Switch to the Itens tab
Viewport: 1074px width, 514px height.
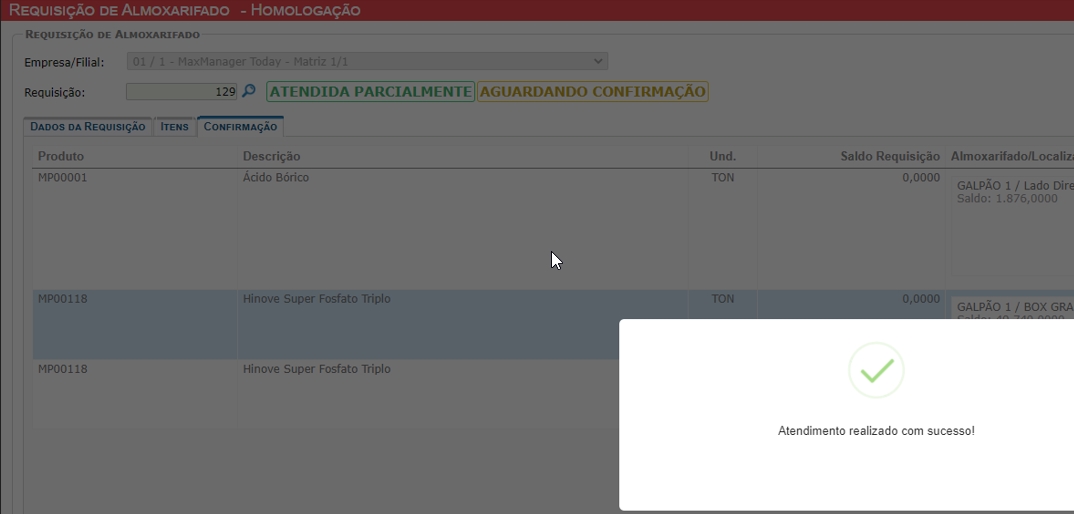click(x=174, y=127)
